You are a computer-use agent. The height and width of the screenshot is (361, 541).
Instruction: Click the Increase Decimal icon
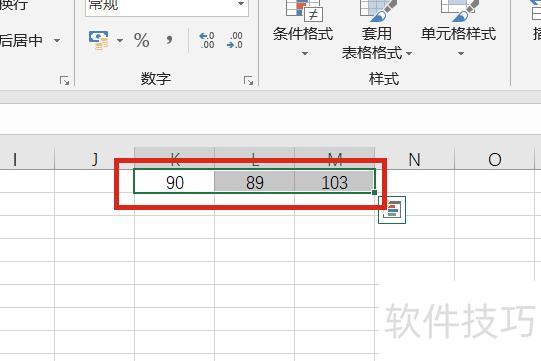(207, 40)
